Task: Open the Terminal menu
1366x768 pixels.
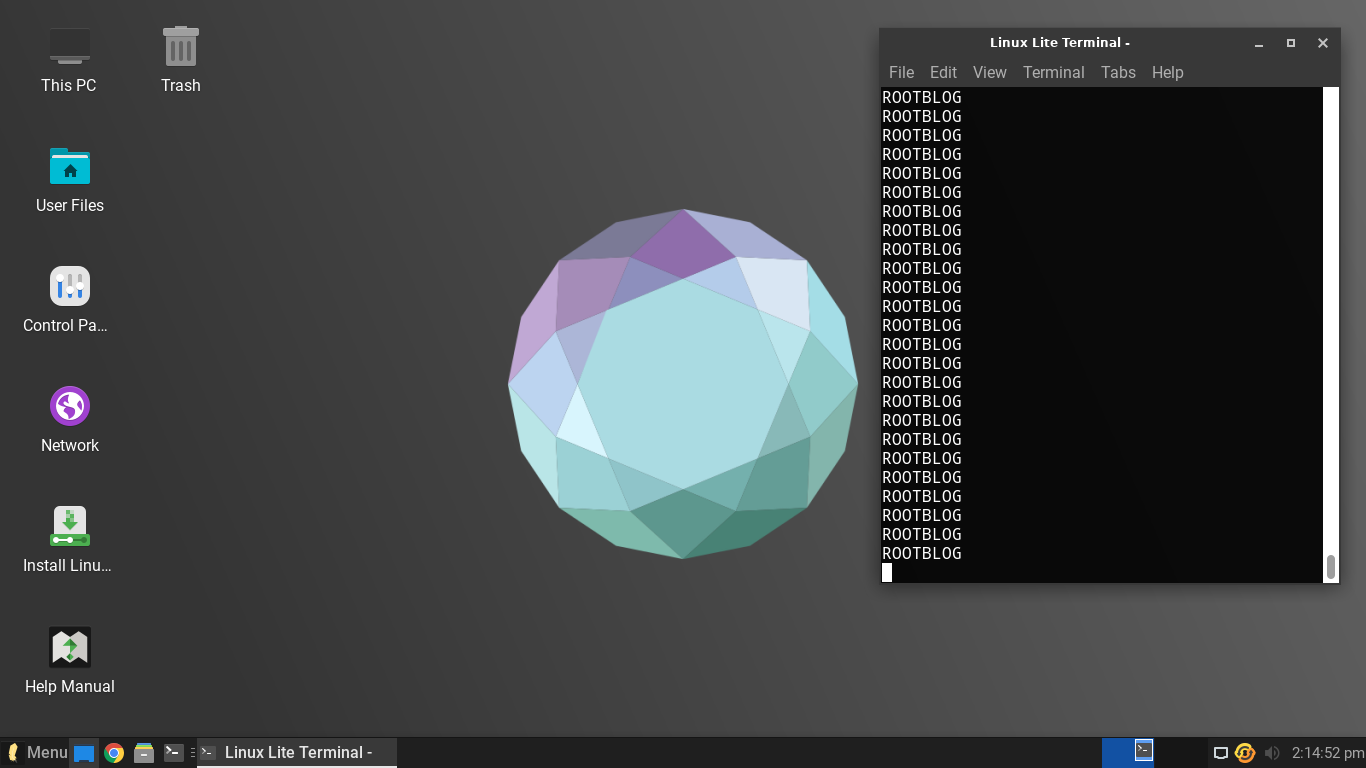Action: click(1053, 72)
